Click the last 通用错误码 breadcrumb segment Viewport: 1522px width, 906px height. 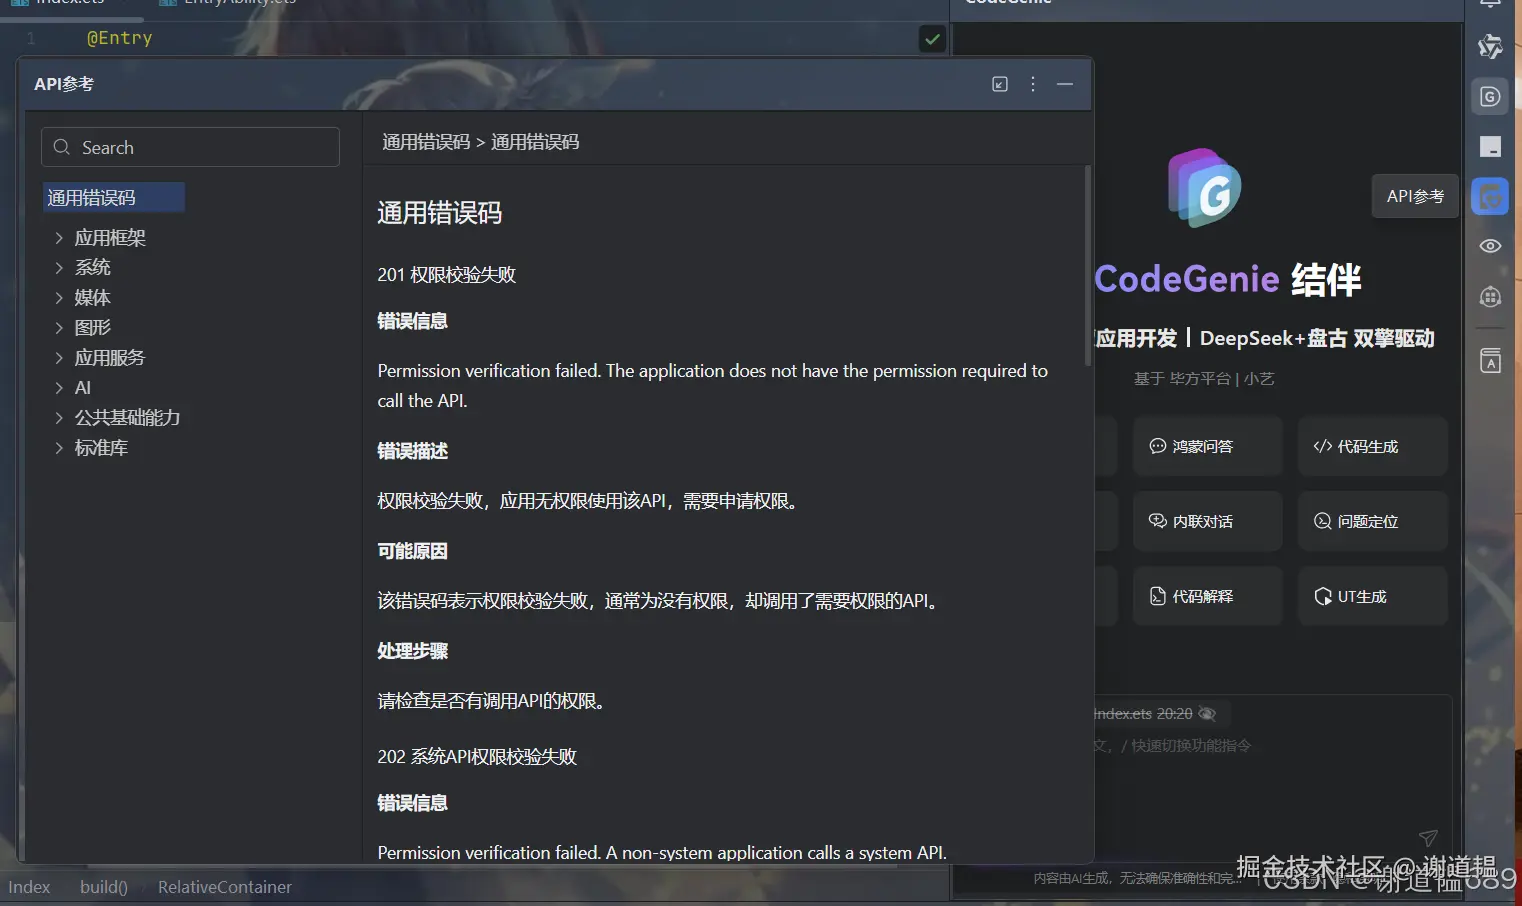pyautogui.click(x=535, y=142)
